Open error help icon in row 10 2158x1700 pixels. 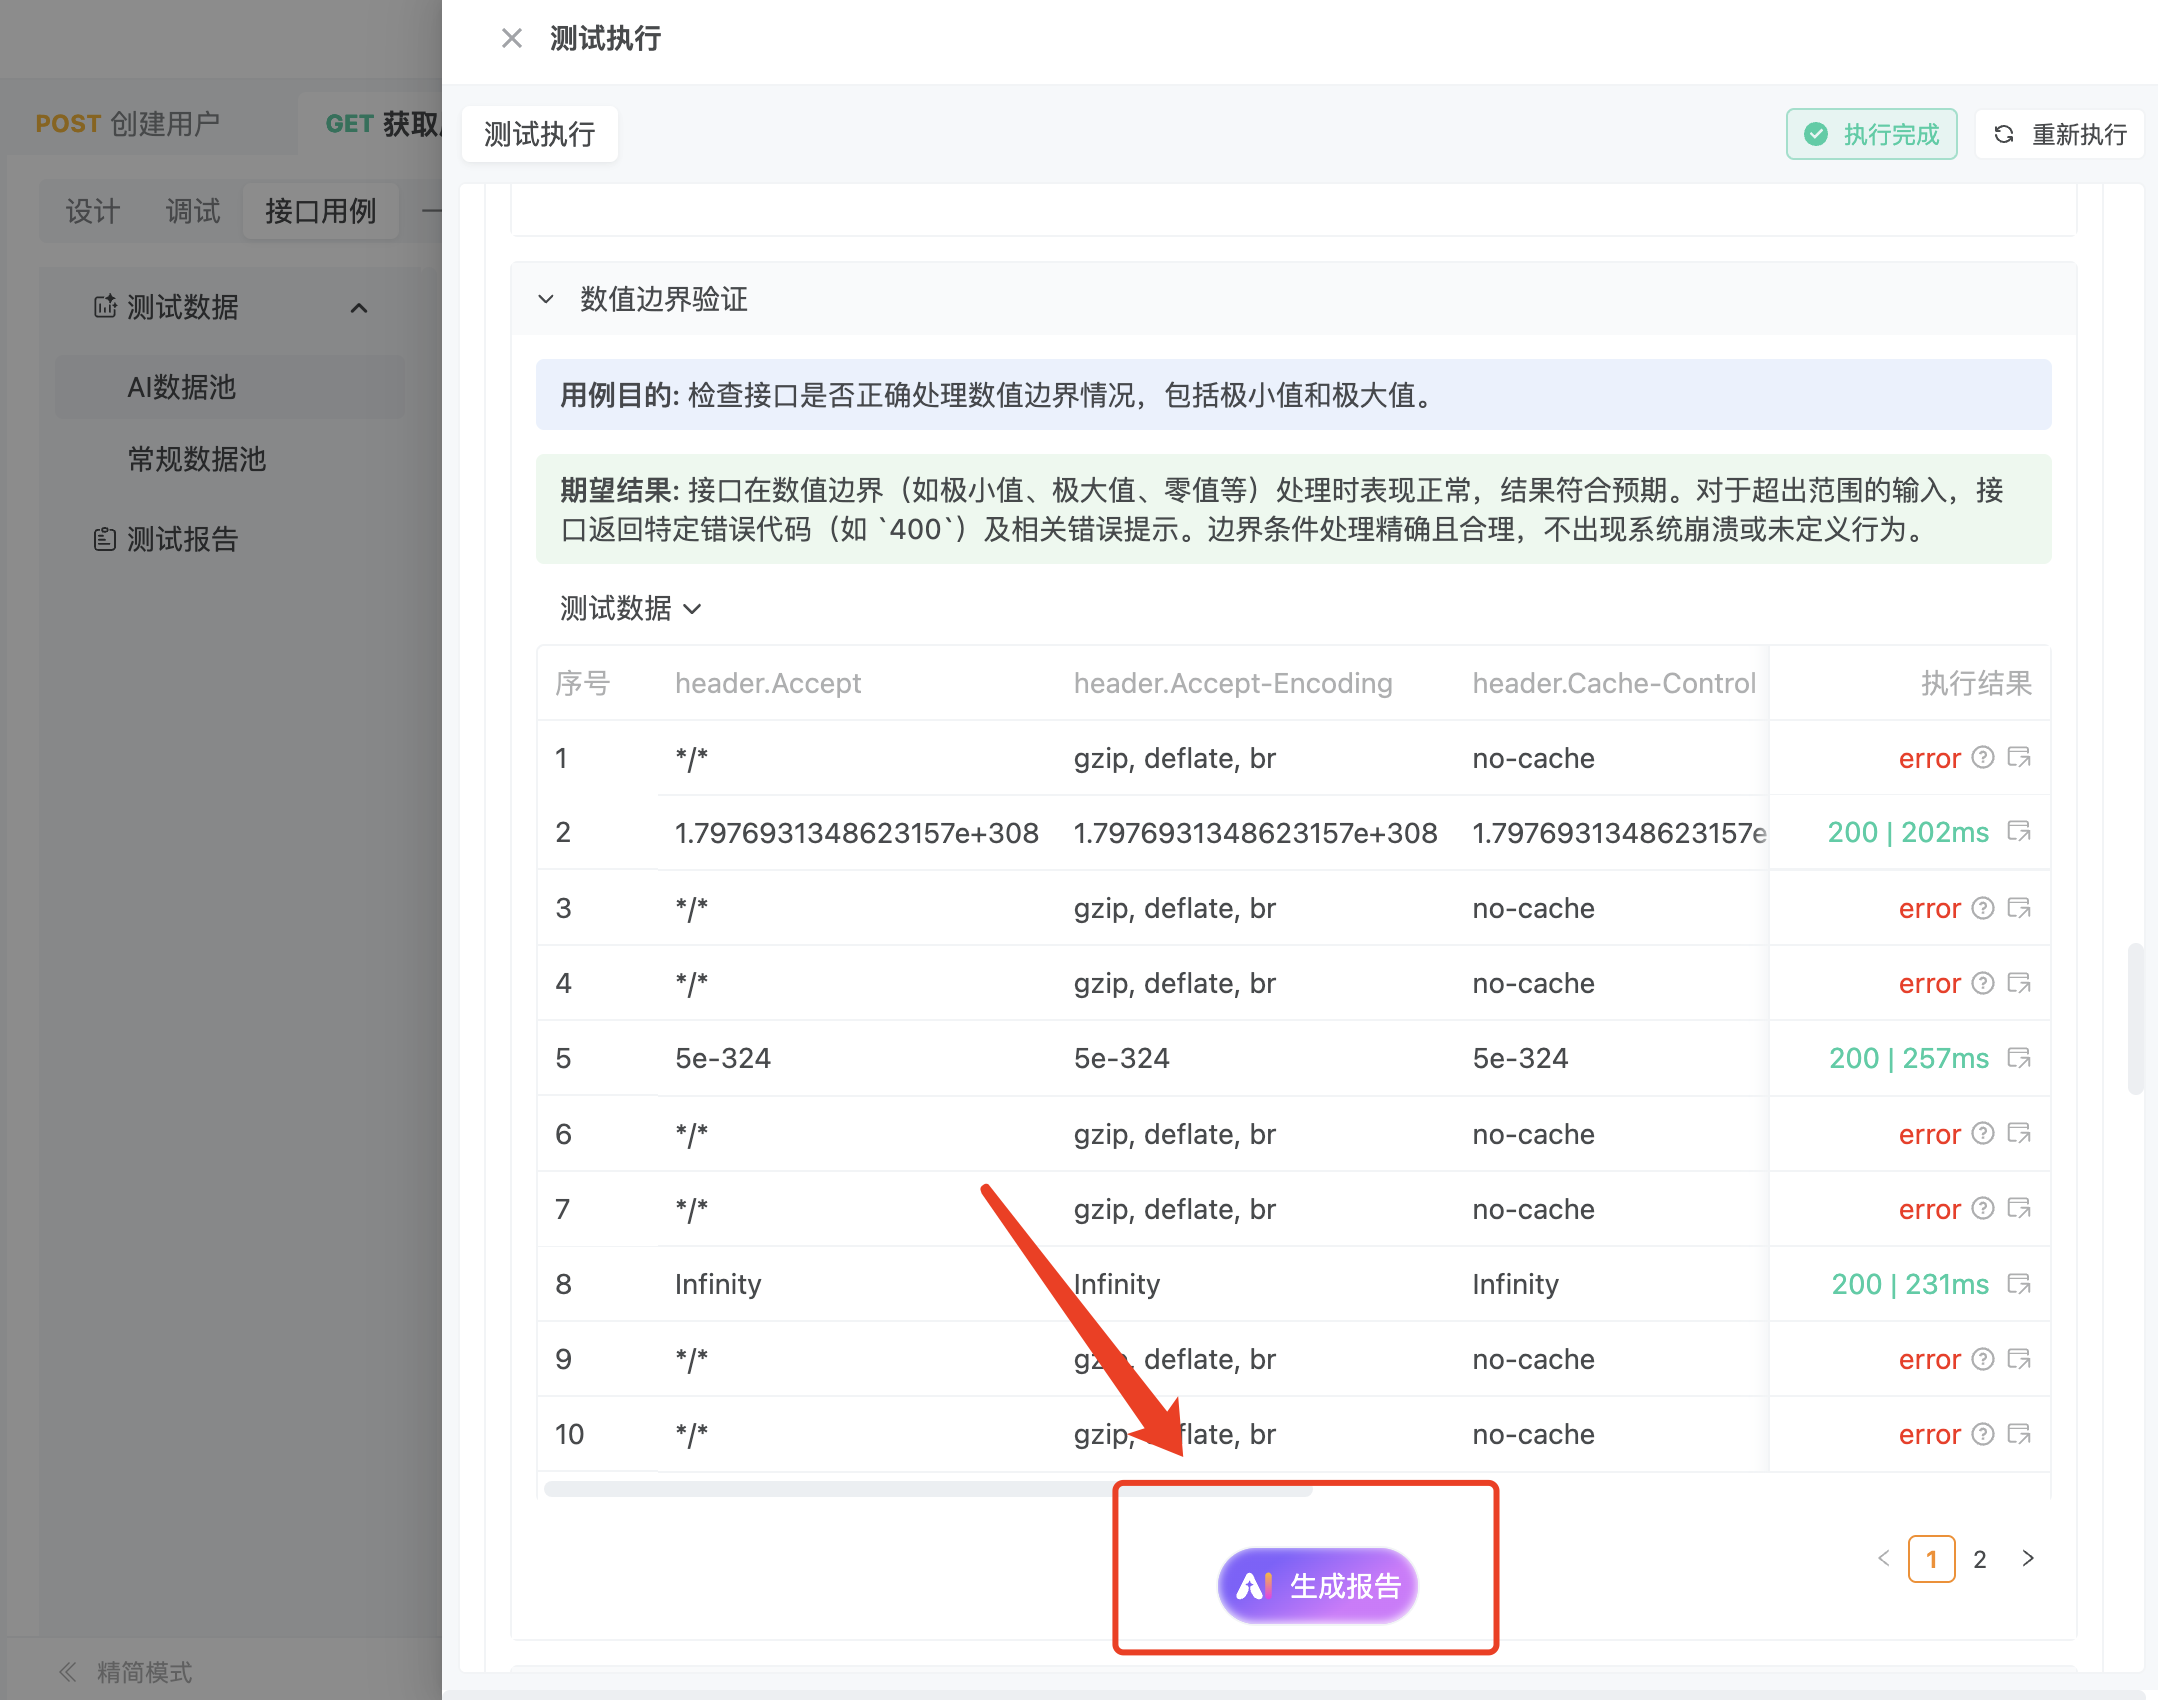(x=1983, y=1434)
